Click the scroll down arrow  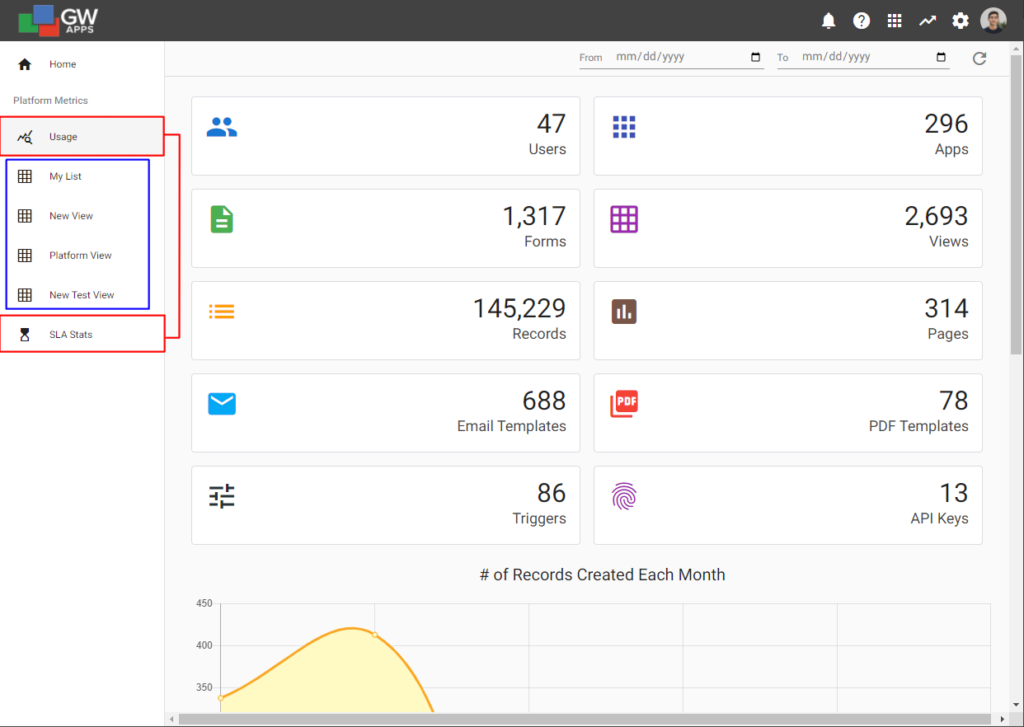coord(1016,705)
